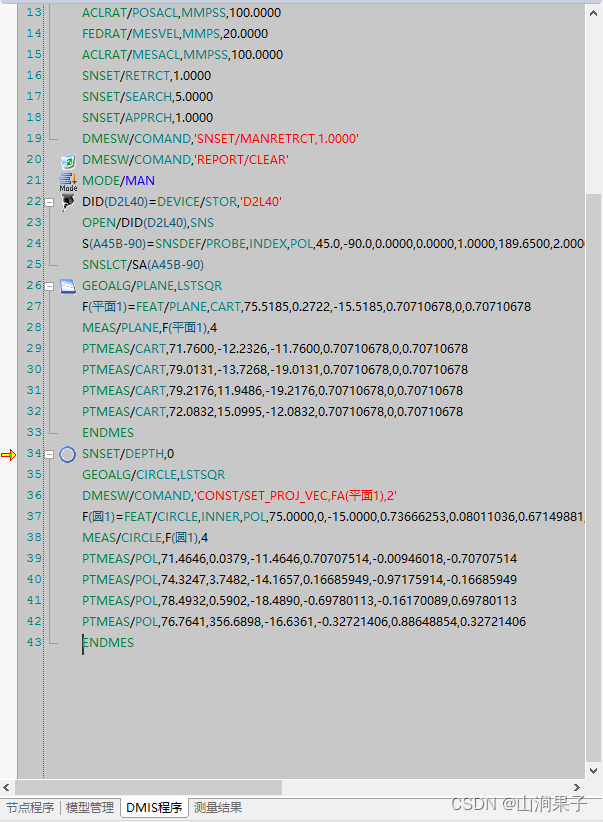Image resolution: width=603 pixels, height=822 pixels.
Task: Click line MEAS/CIRCLE,F(圆1),4
Action: pos(145,537)
